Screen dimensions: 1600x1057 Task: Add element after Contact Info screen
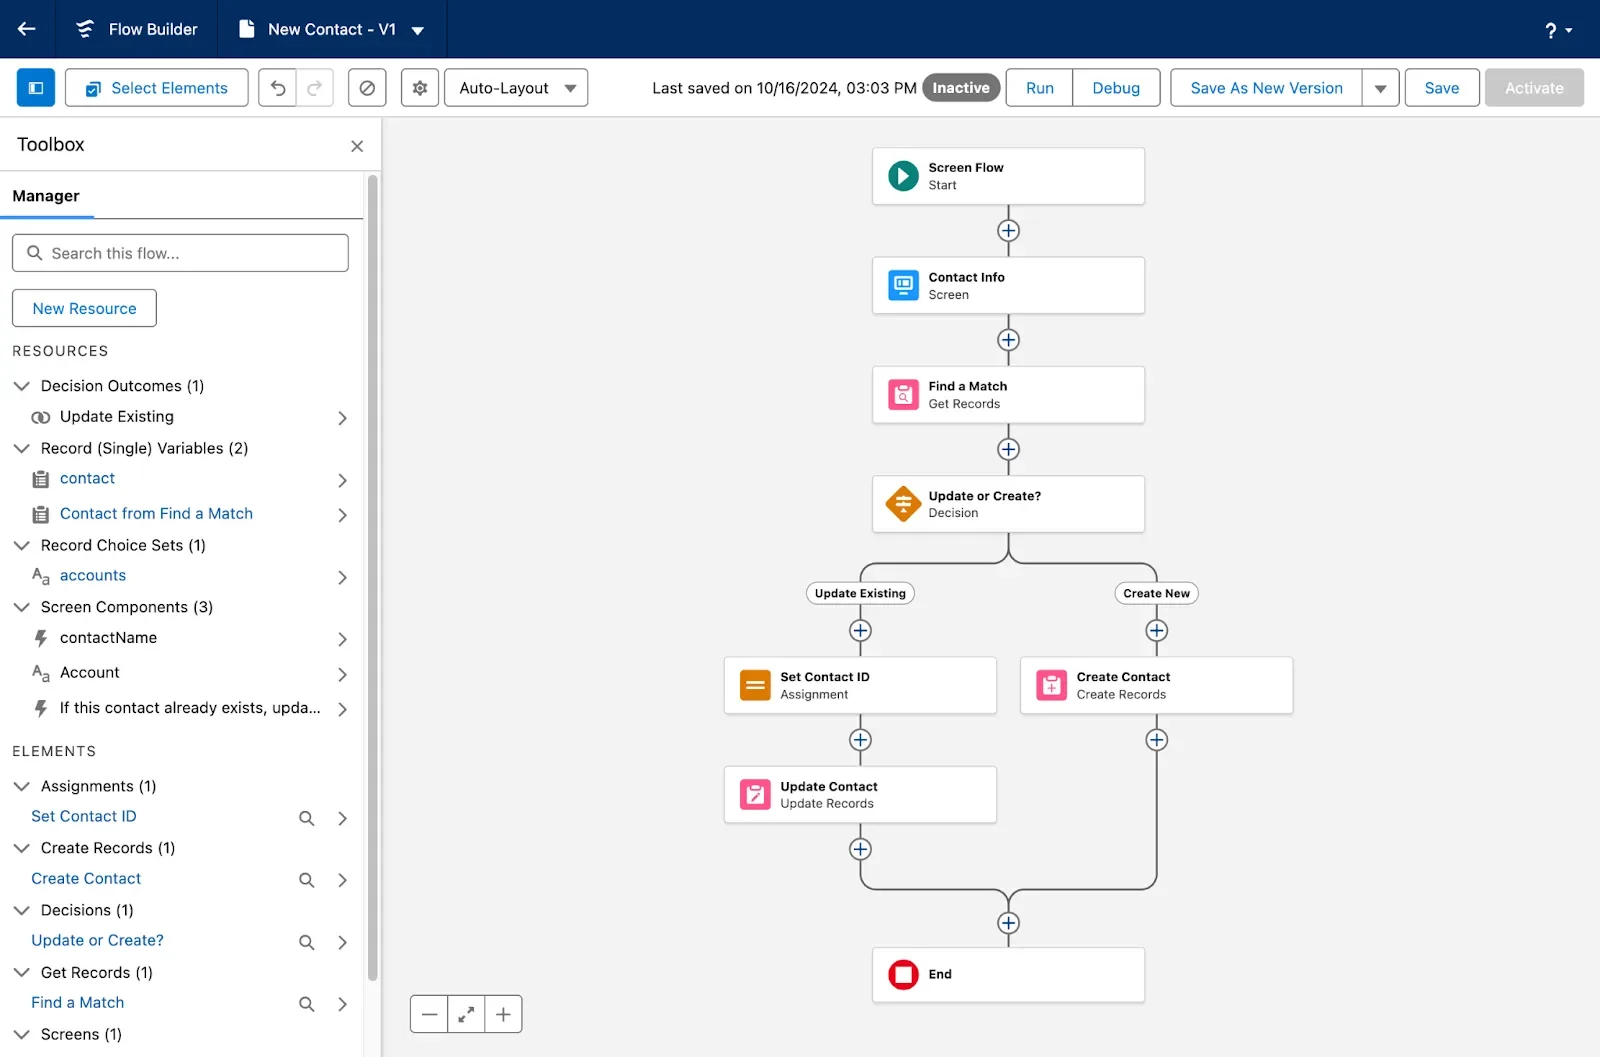pos(1008,340)
